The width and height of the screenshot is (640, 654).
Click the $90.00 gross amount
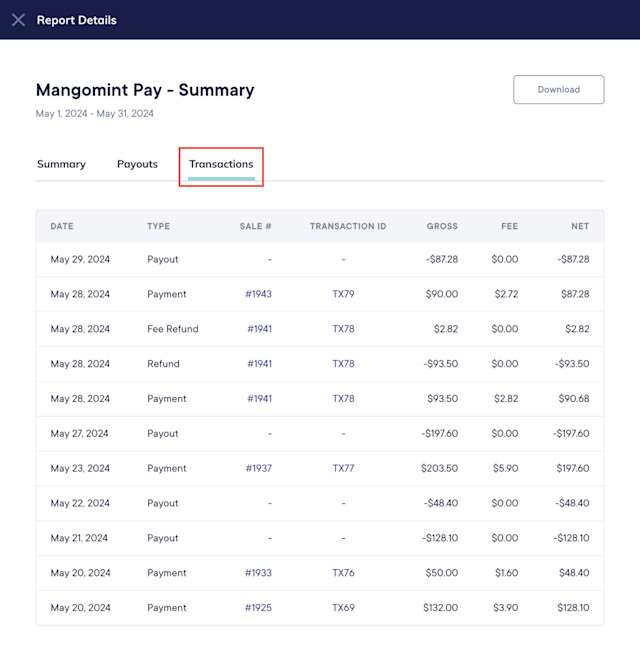click(x=442, y=294)
